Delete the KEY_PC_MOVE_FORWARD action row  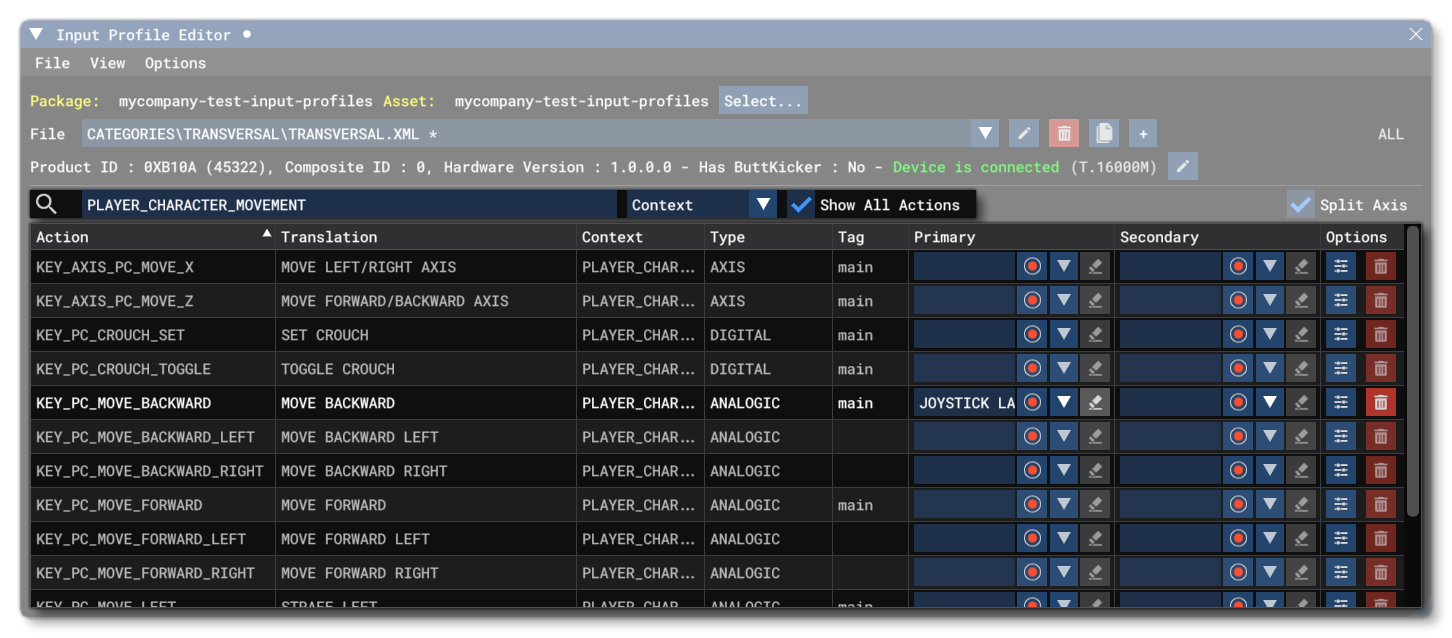pos(1380,504)
